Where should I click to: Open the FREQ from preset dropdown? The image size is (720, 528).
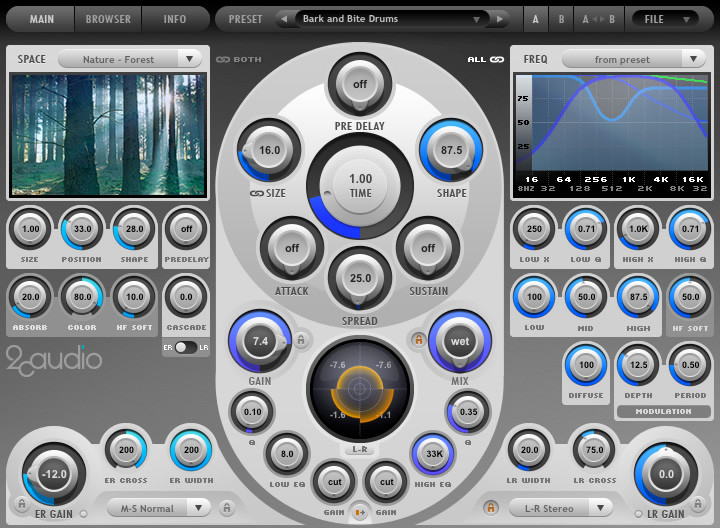coord(633,59)
